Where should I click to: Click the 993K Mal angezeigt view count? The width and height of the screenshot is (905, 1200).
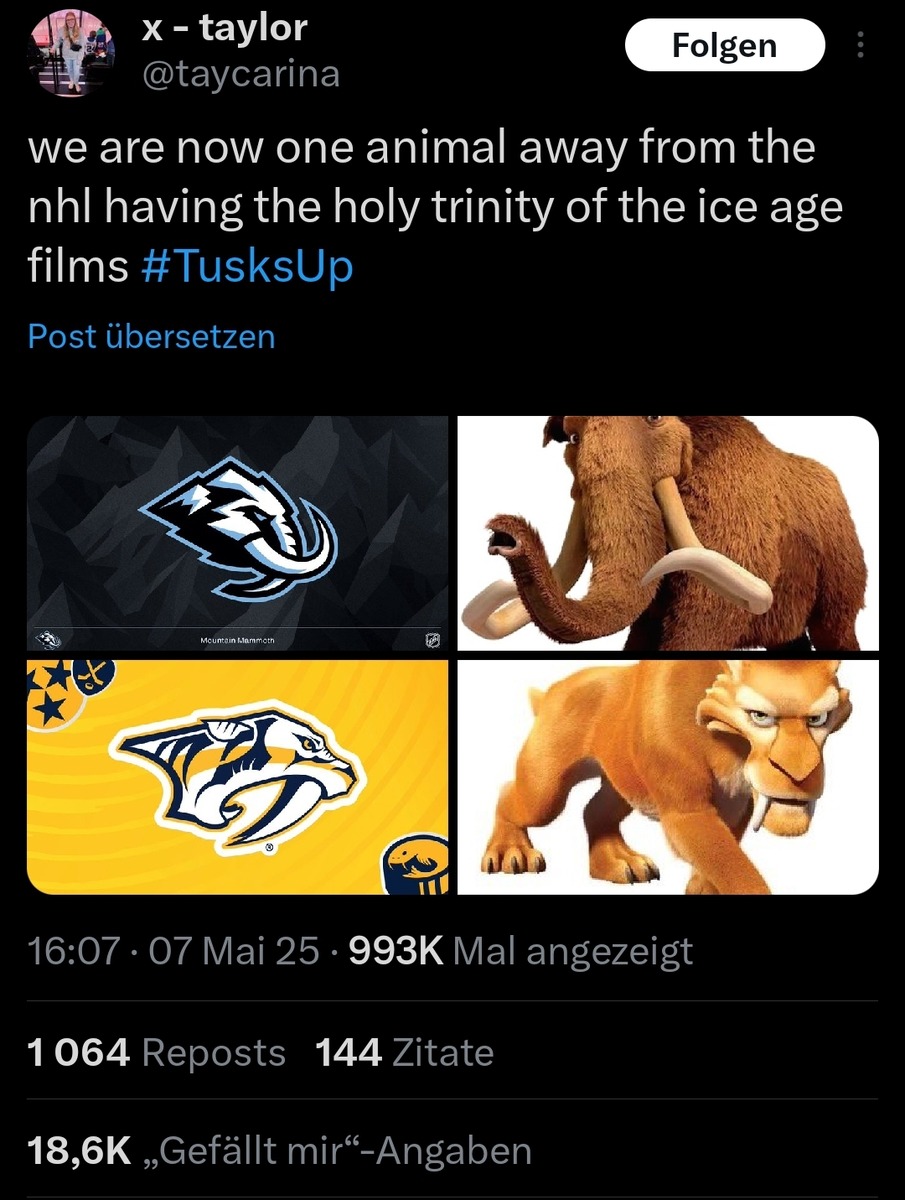[518, 951]
